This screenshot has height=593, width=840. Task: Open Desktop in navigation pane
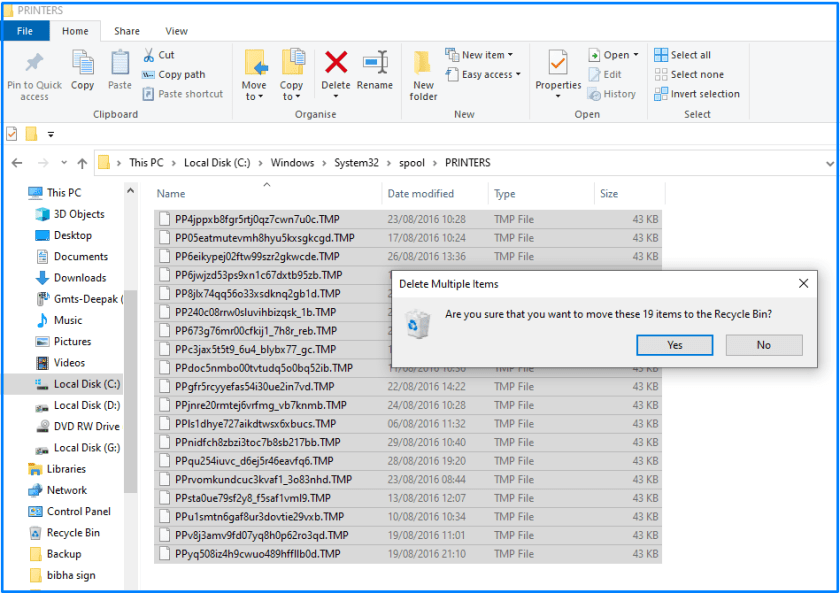pos(63,235)
